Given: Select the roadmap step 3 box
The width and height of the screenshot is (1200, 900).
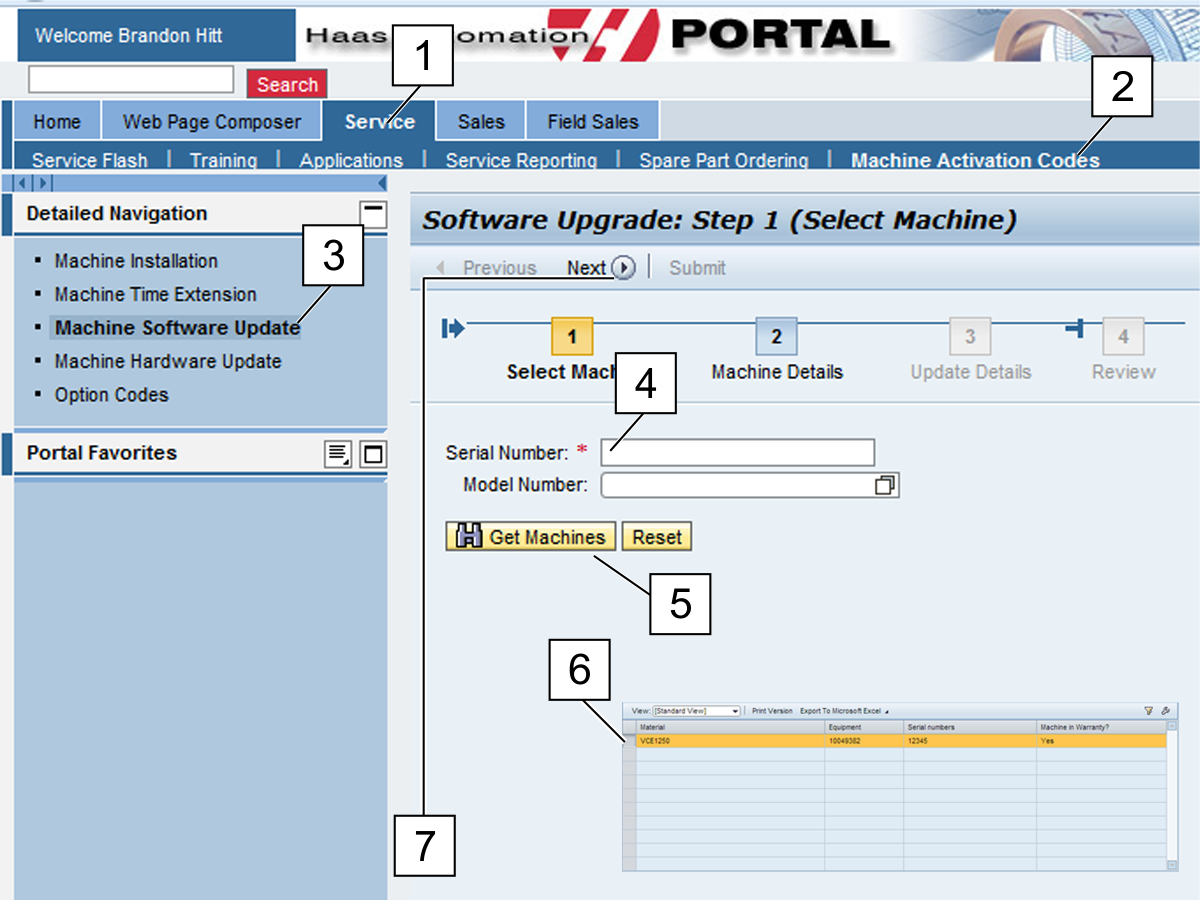Looking at the screenshot, I should pyautogui.click(x=969, y=337).
